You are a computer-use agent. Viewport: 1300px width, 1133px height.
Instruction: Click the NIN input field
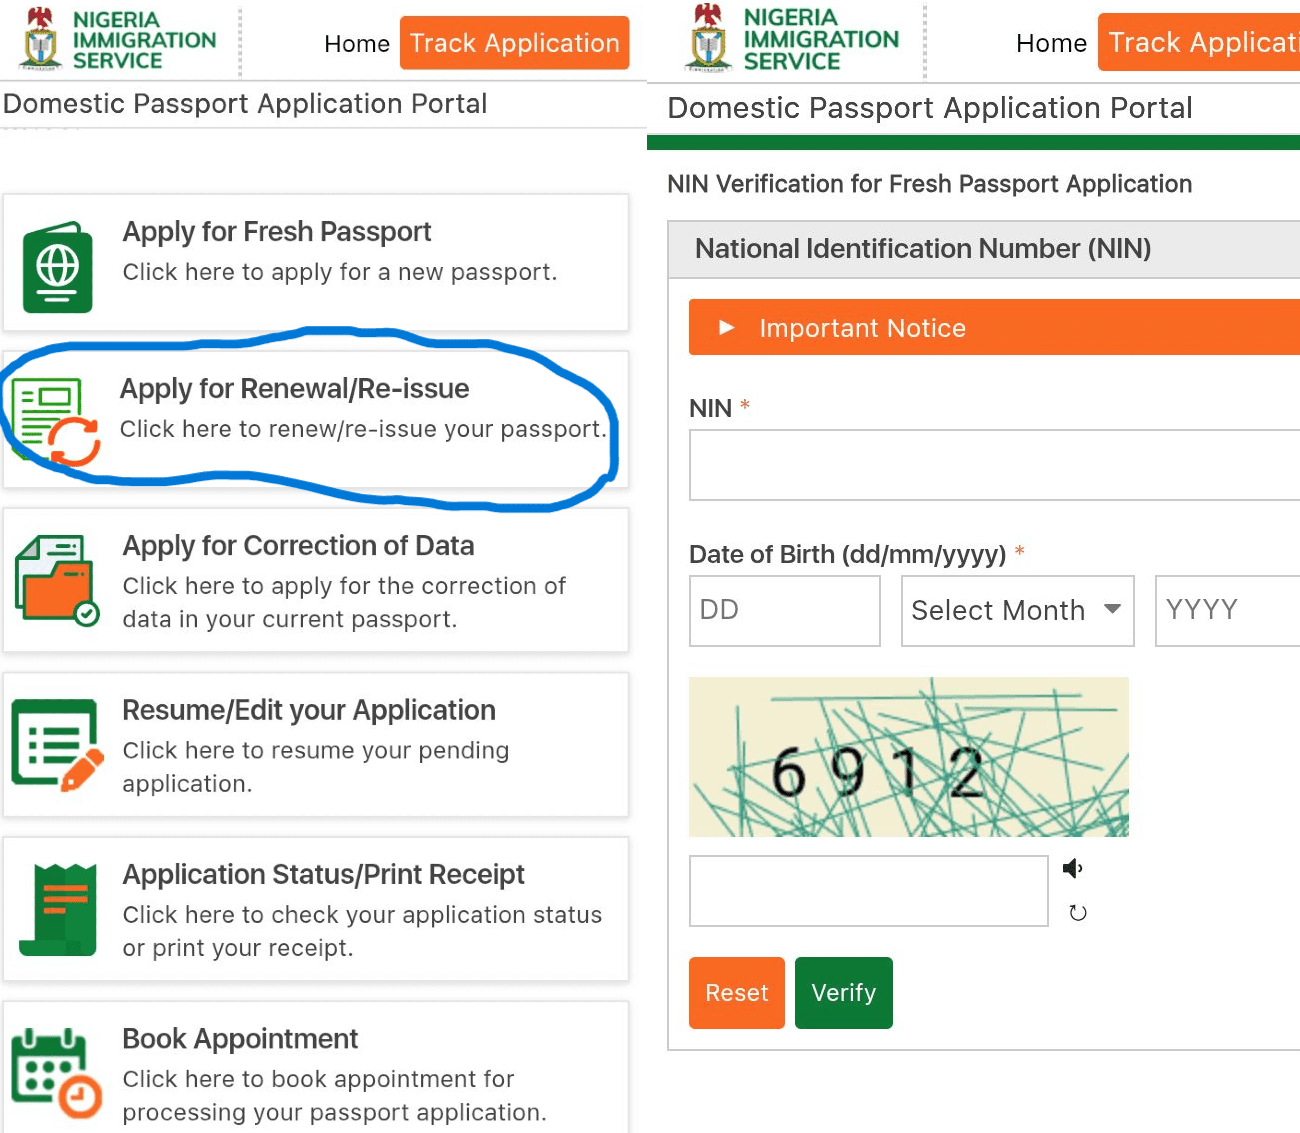point(992,465)
